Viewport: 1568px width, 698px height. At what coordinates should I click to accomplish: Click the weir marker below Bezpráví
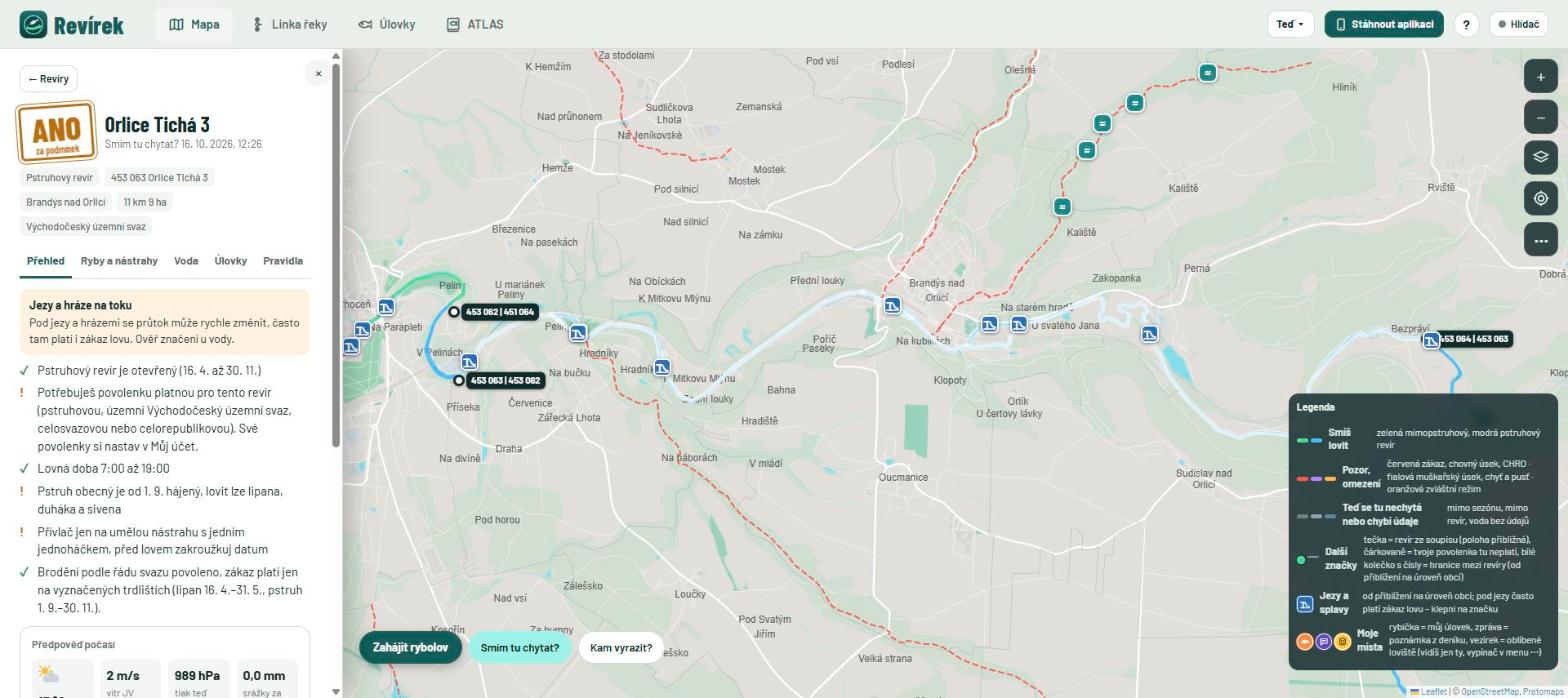[1431, 340]
